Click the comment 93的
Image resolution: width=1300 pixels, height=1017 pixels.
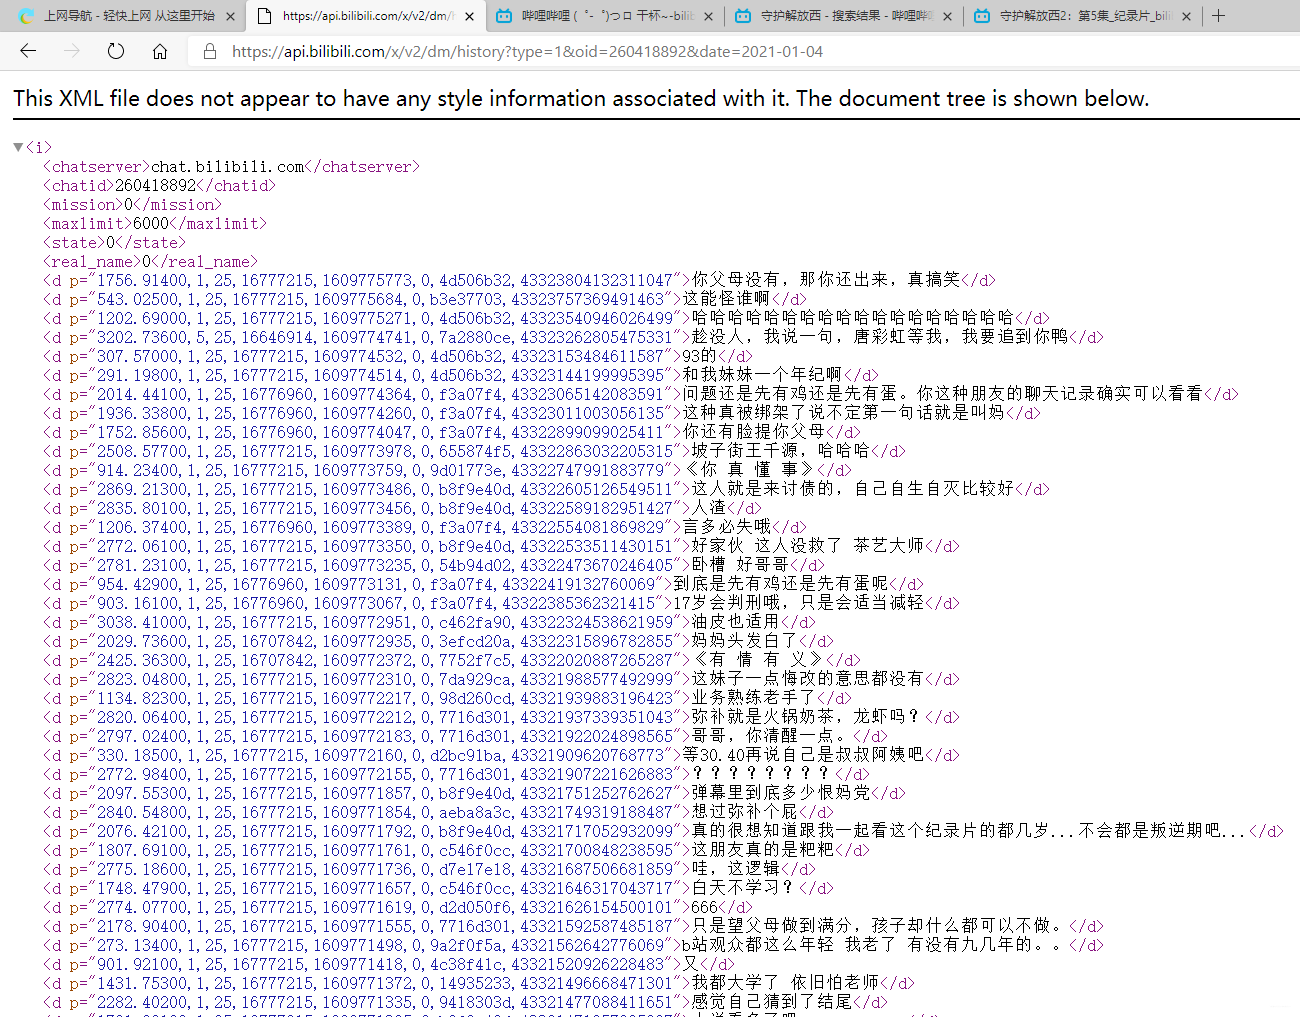click(x=397, y=357)
